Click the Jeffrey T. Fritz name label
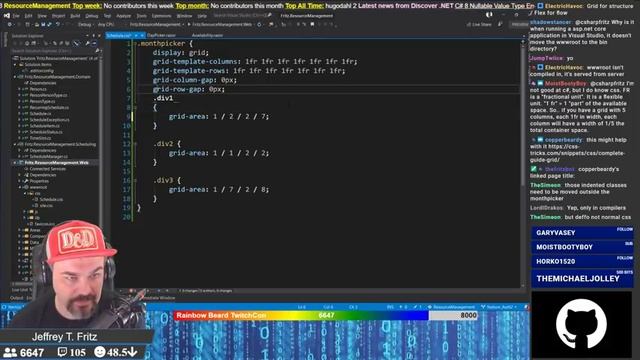Image resolution: width=640 pixels, height=360 pixels. coord(64,337)
